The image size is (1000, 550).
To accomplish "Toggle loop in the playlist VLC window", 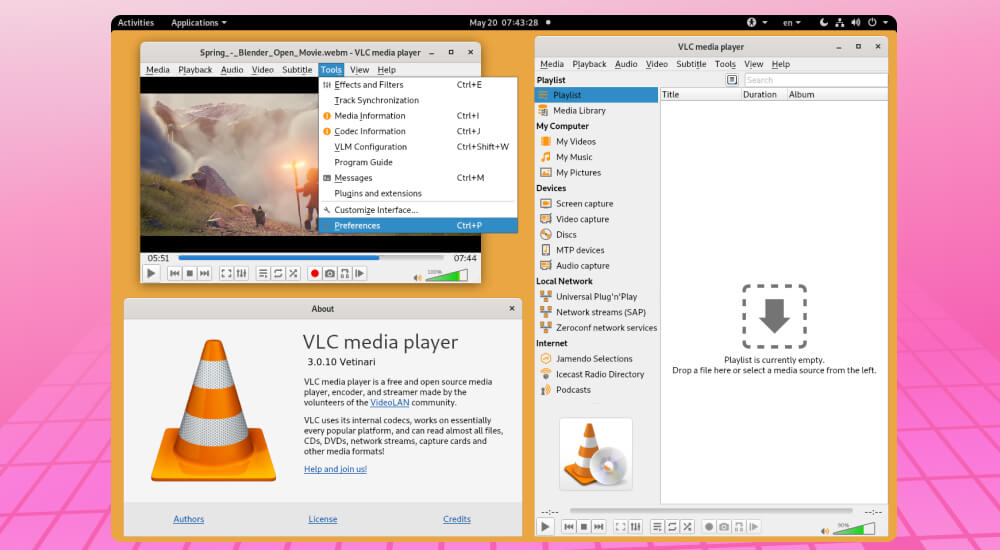I will pos(672,526).
